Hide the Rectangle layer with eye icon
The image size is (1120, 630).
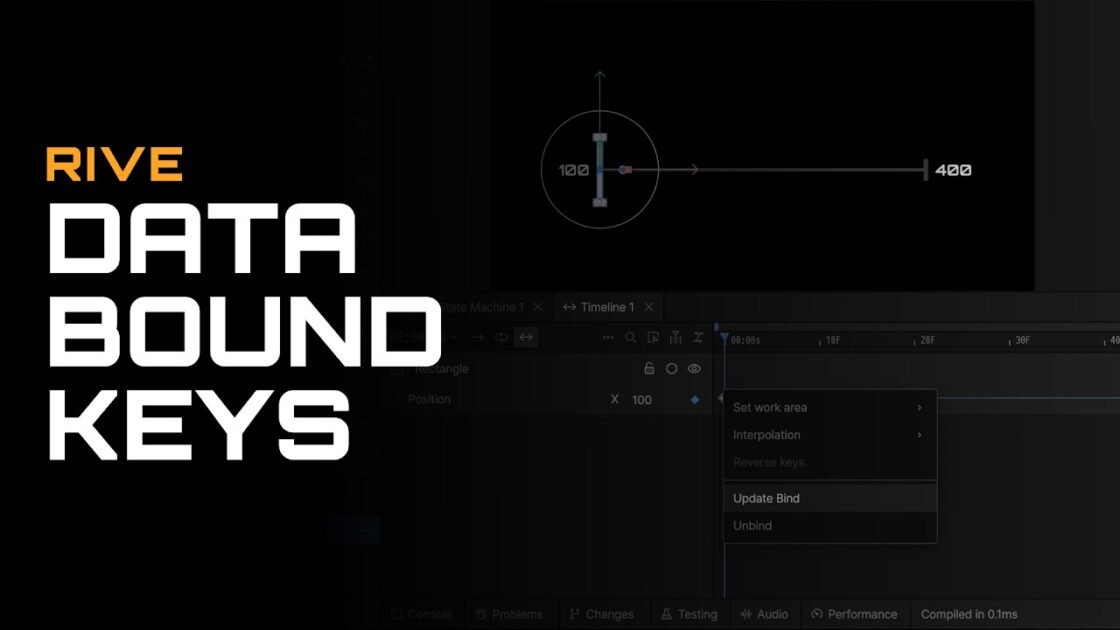point(694,369)
